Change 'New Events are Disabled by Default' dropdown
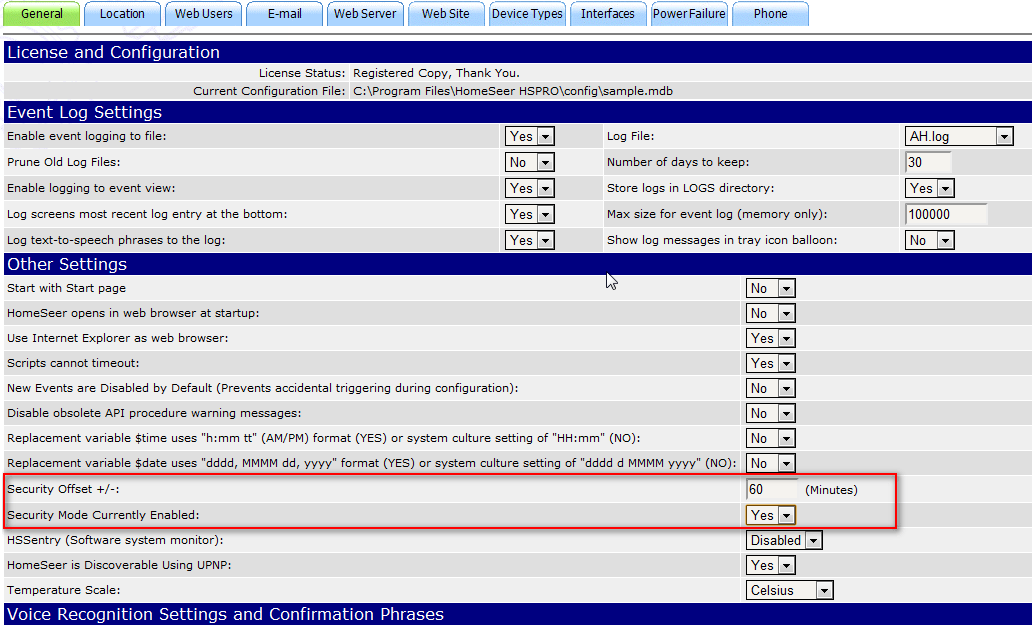 tap(771, 388)
